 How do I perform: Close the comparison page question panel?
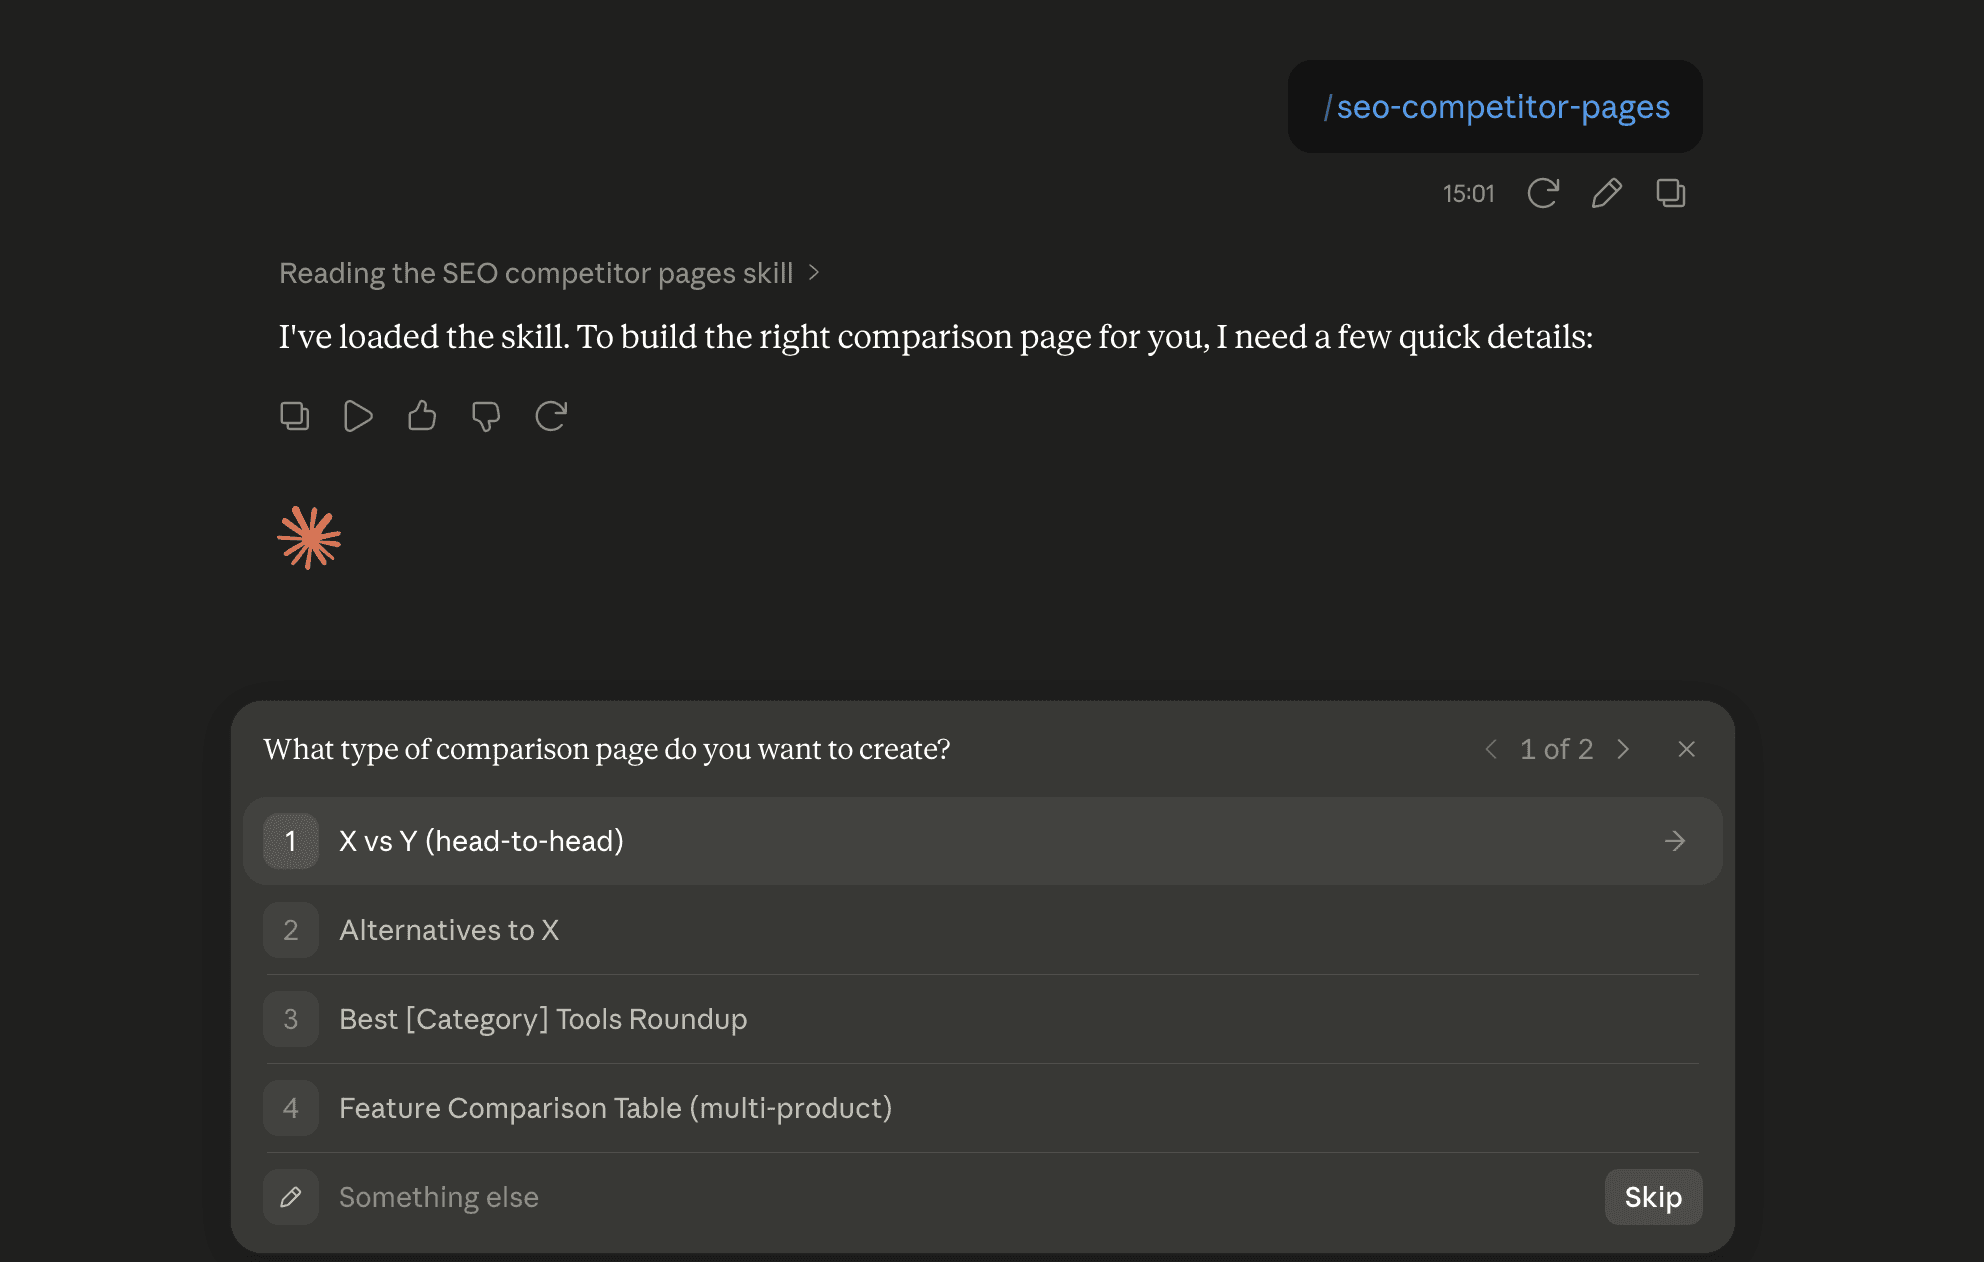[1687, 749]
